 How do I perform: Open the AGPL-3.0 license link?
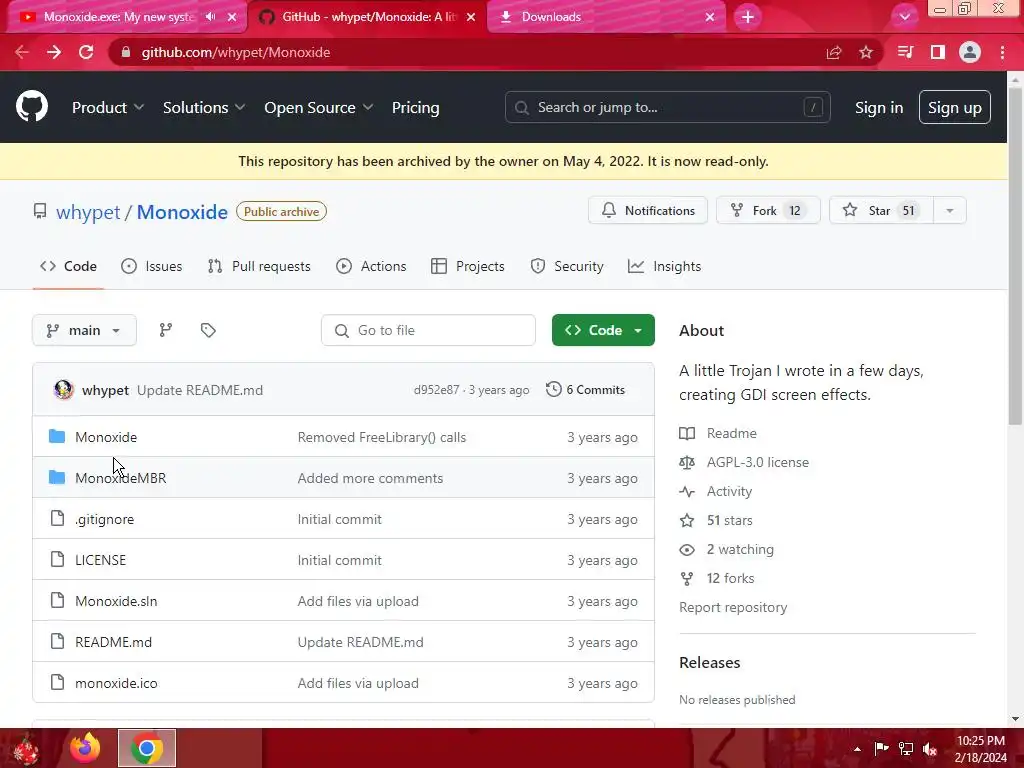coord(758,462)
